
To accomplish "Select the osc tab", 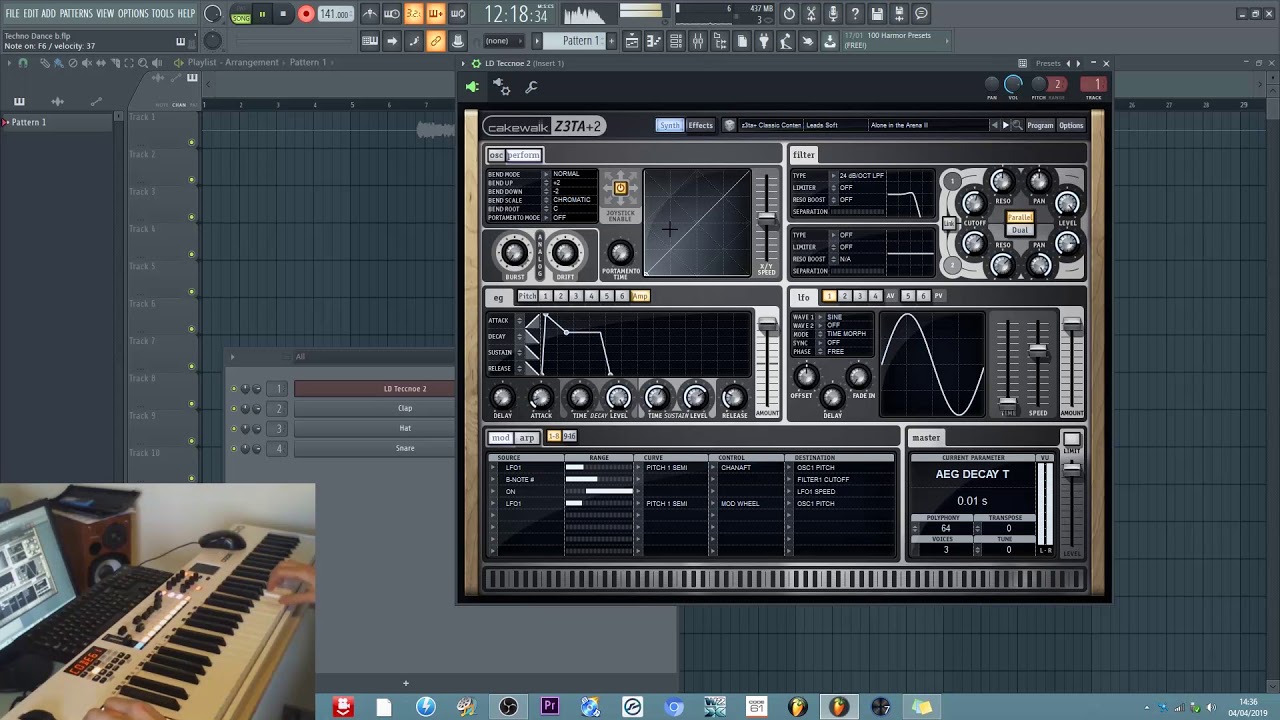I will (x=497, y=155).
